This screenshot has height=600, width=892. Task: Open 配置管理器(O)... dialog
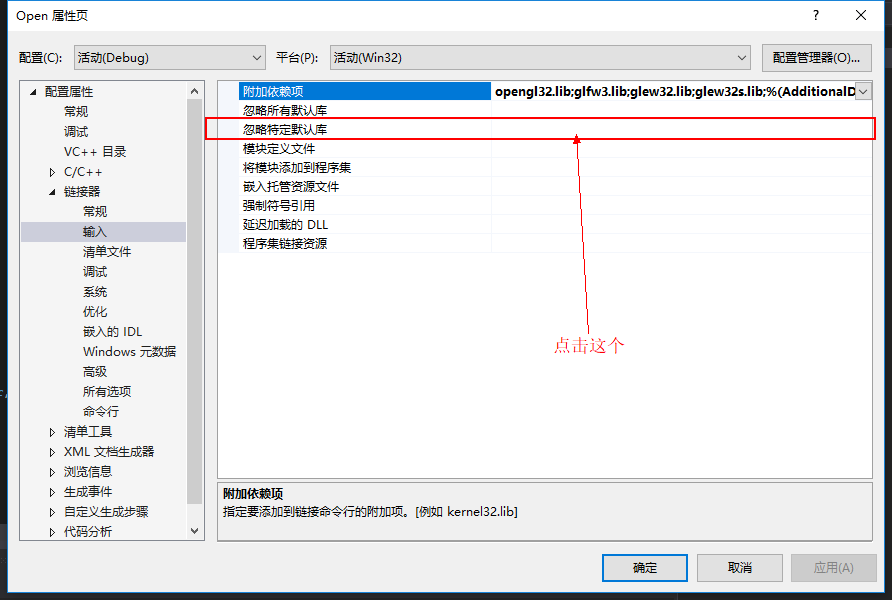[816, 57]
